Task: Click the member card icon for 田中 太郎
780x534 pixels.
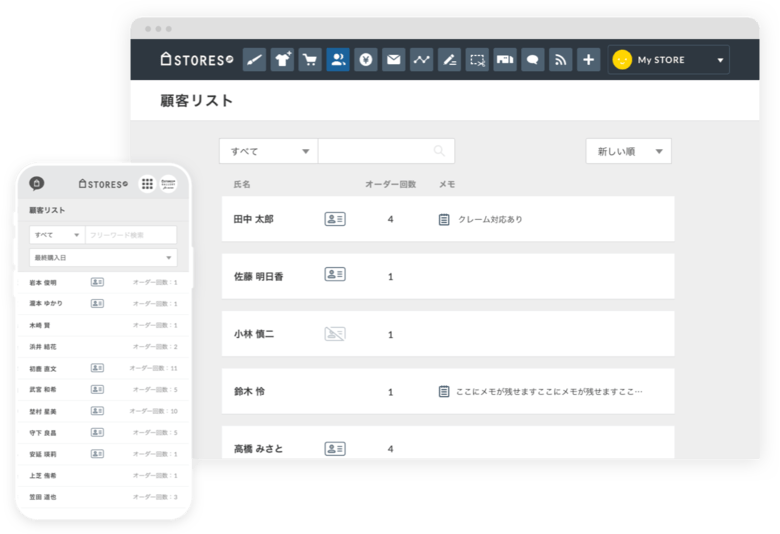Action: 335,219
